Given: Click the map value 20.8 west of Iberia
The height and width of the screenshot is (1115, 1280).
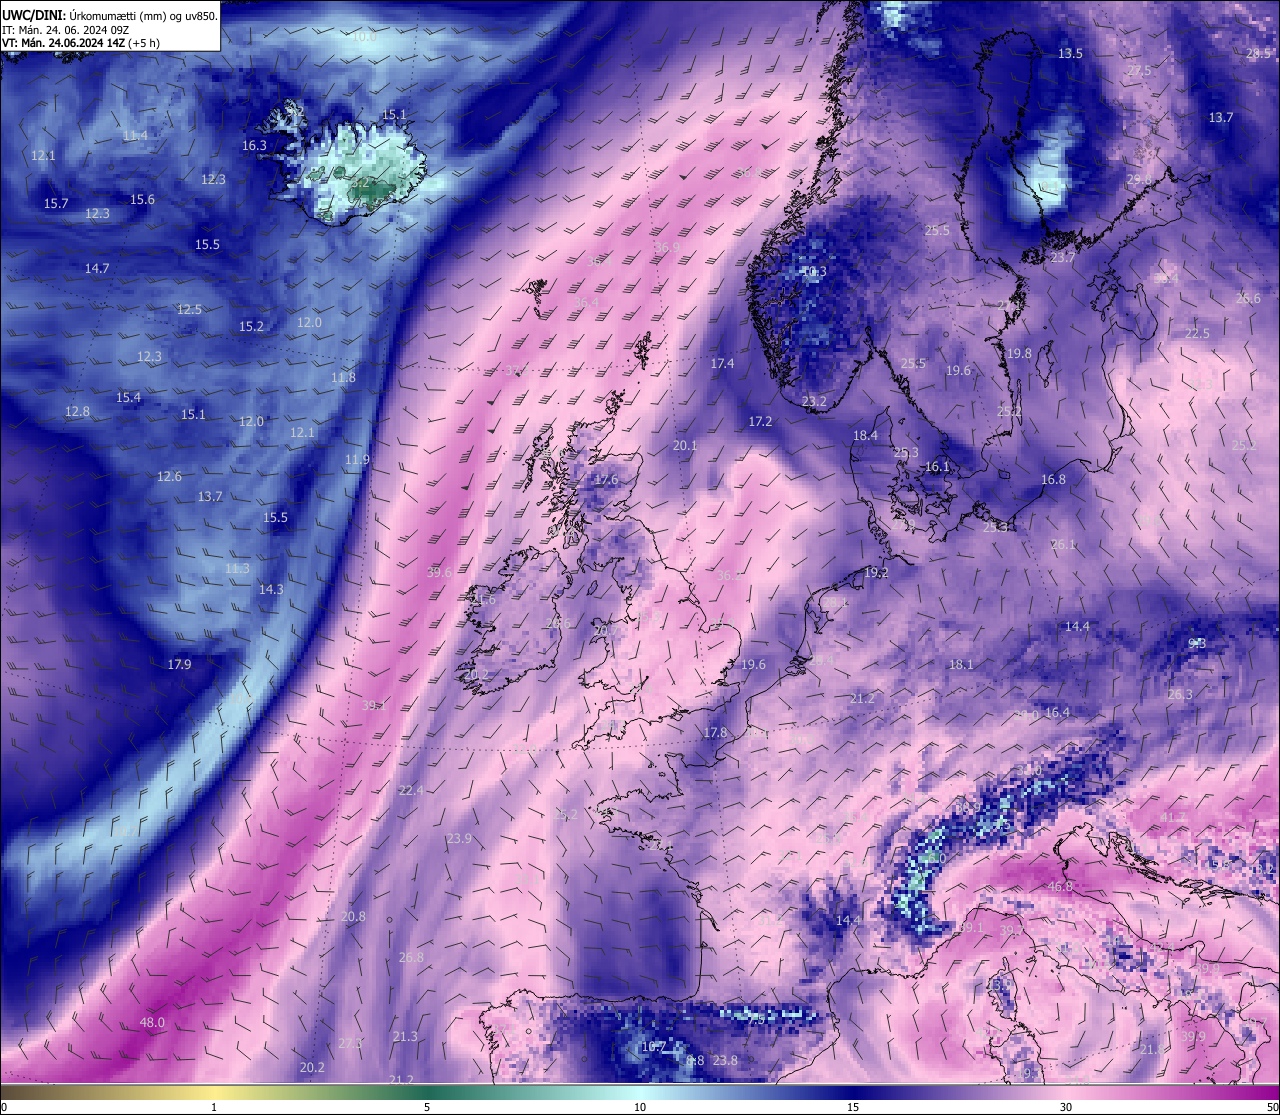Looking at the screenshot, I should 353,916.
